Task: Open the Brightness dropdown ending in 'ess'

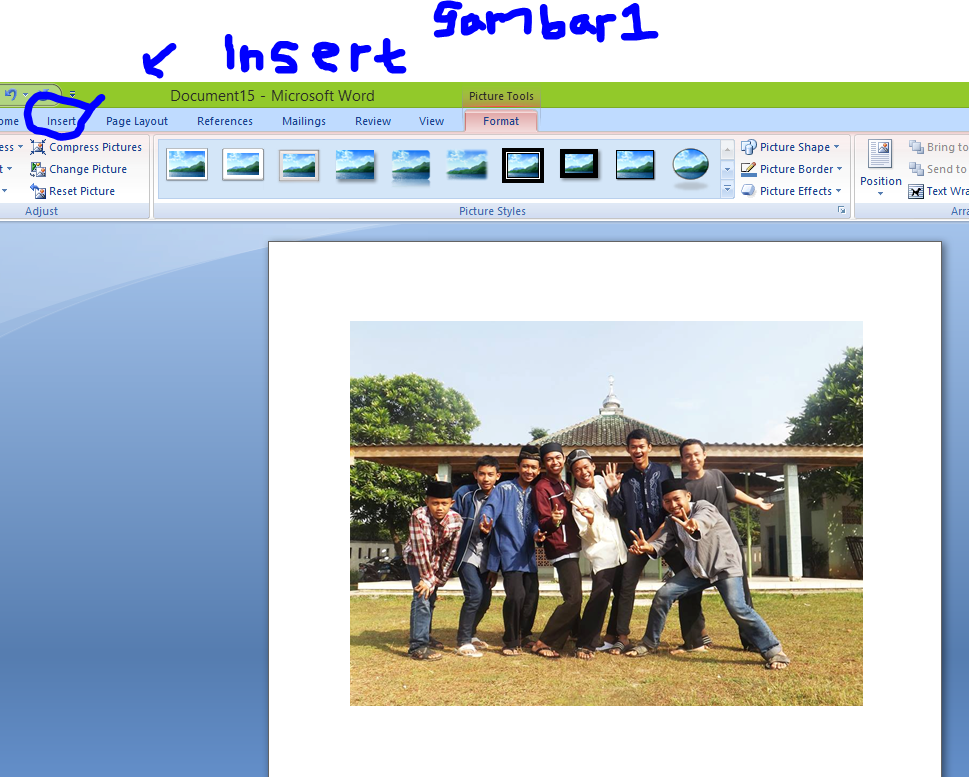Action: point(11,147)
